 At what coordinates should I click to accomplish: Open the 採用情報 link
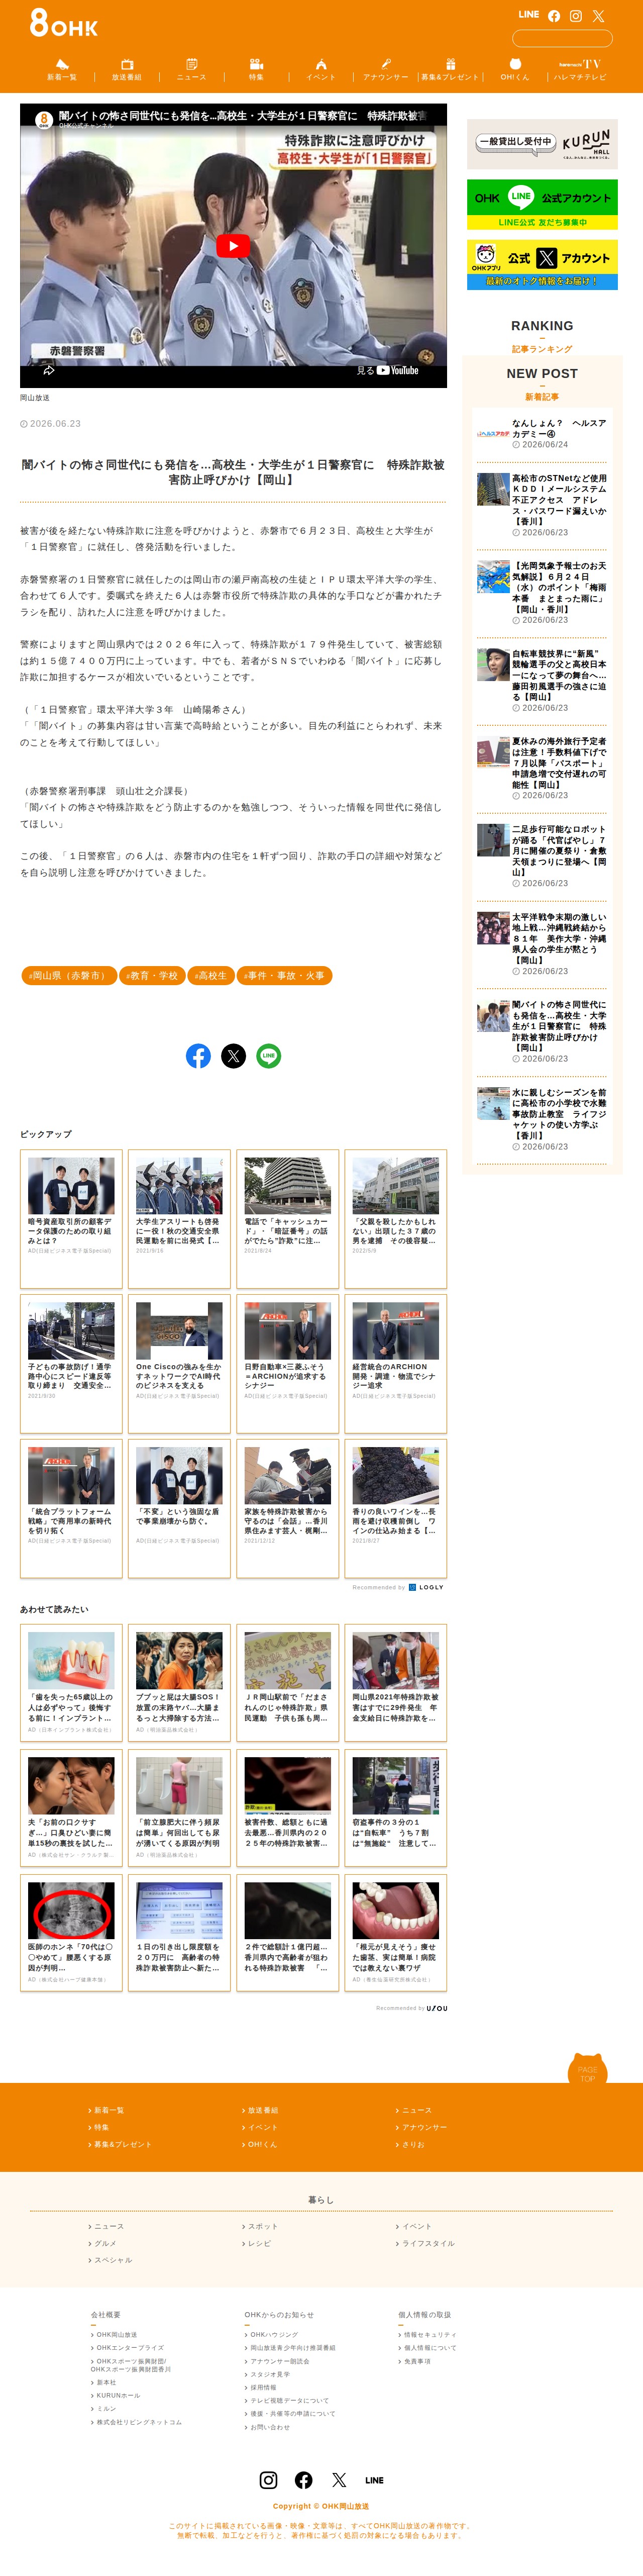coord(260,2387)
